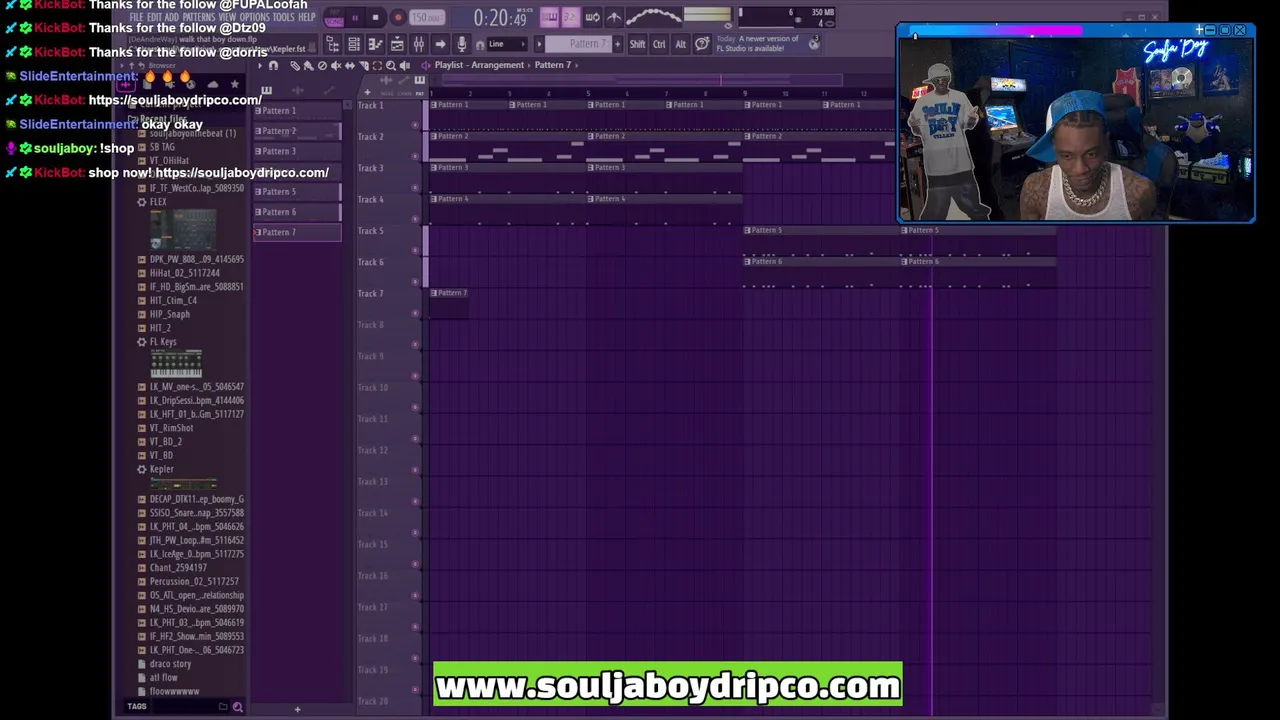Click the microphone audio recording icon
This screenshot has width=1280, height=720.
pyautogui.click(x=461, y=44)
